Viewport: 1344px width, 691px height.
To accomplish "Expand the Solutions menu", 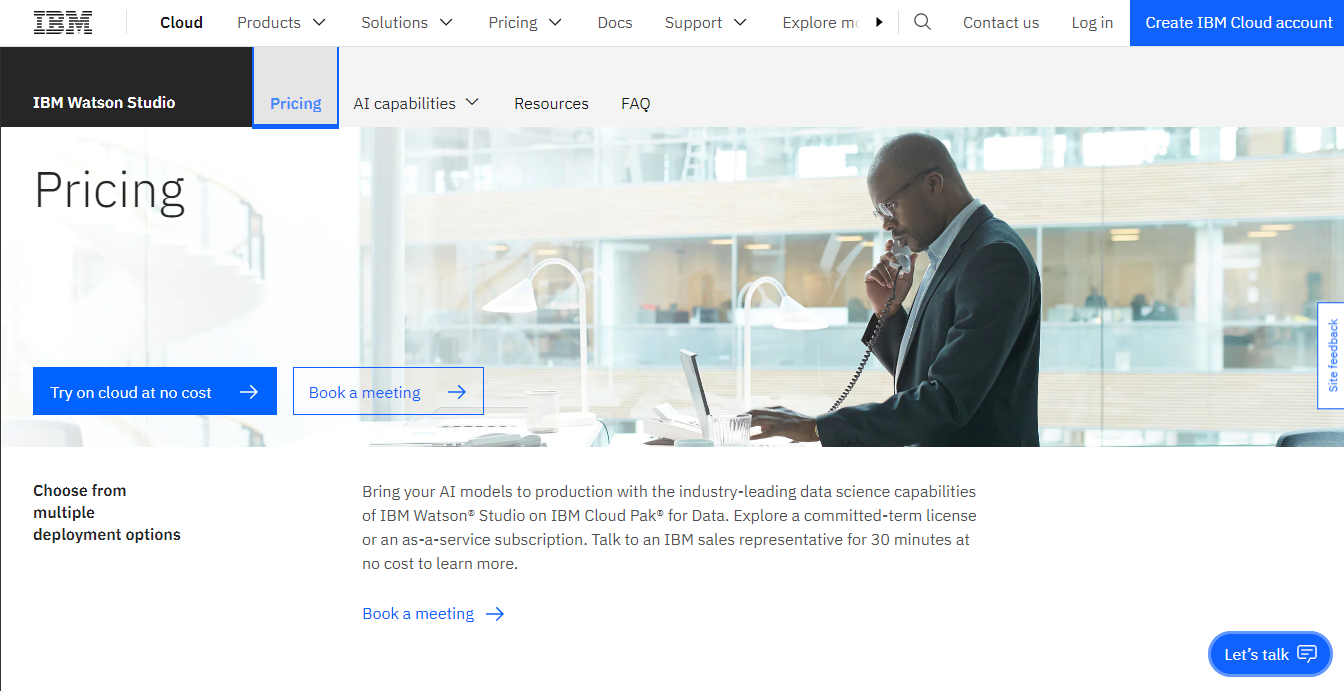I will pos(407,22).
